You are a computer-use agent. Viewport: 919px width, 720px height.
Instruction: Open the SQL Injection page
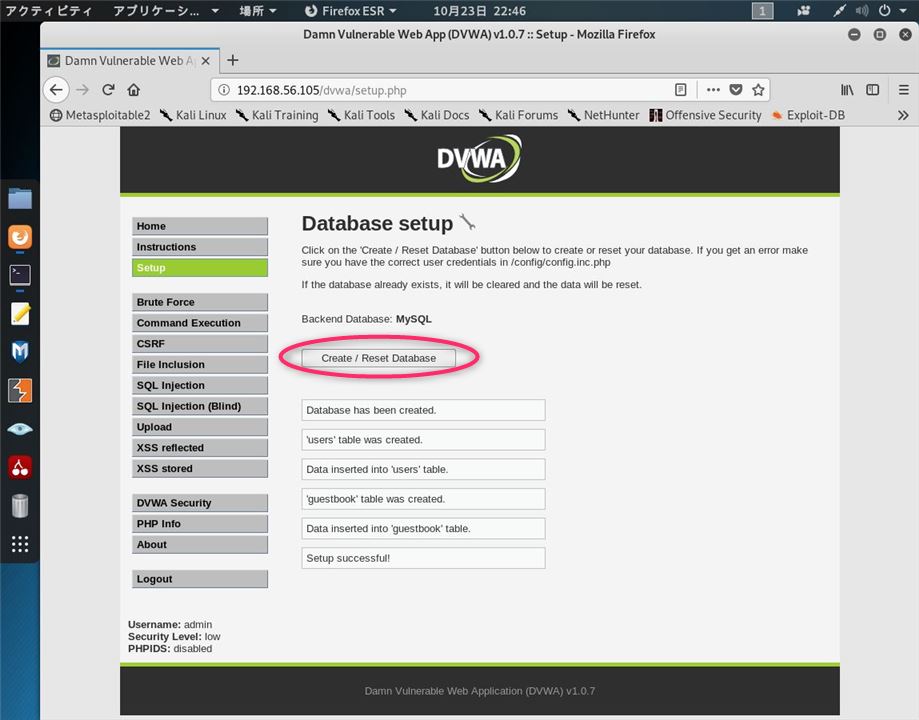click(200, 386)
